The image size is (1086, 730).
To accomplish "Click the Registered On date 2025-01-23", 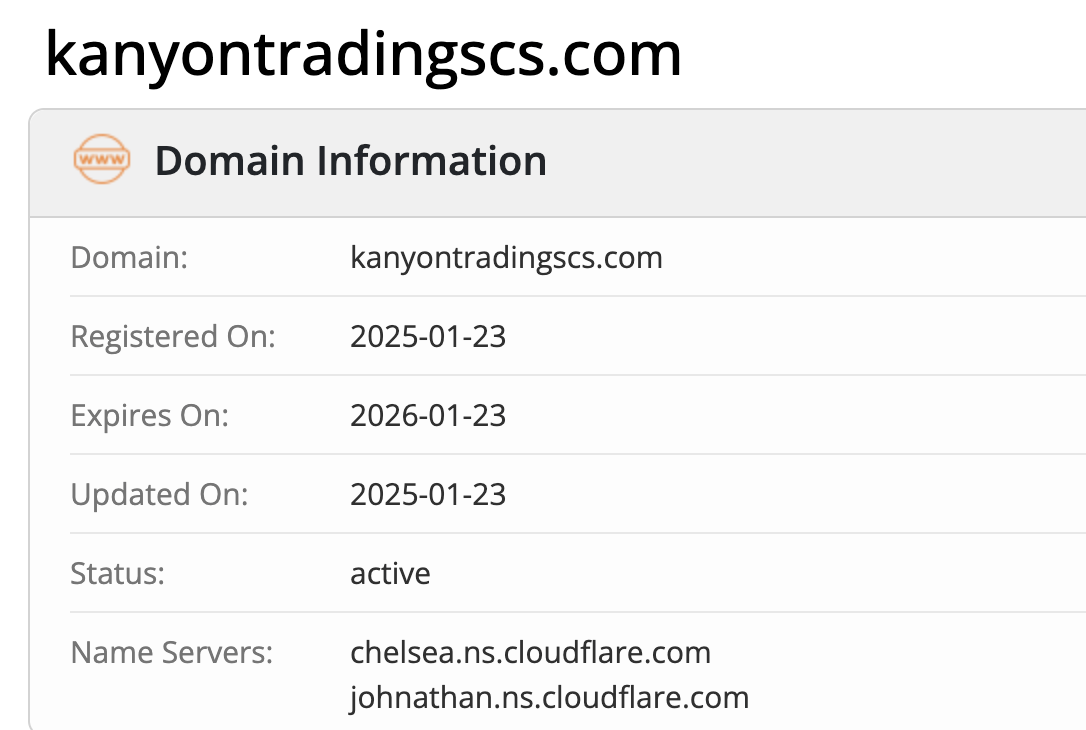I will (428, 337).
